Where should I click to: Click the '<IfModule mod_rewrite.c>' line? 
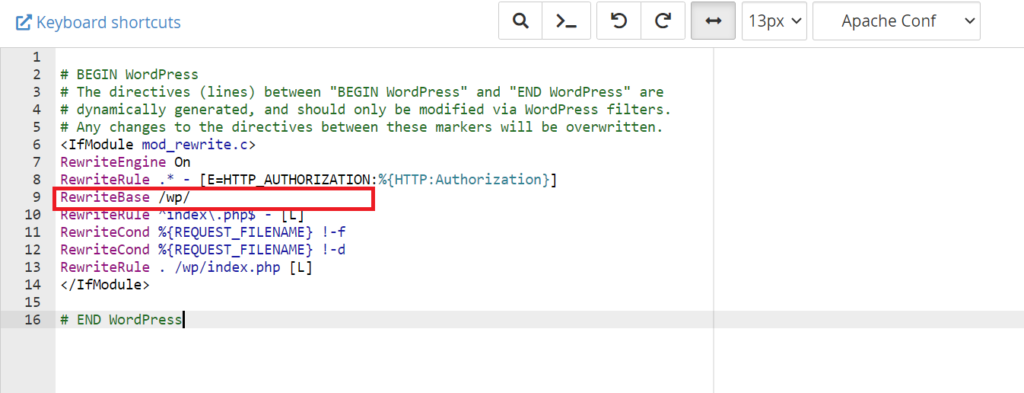(157, 145)
